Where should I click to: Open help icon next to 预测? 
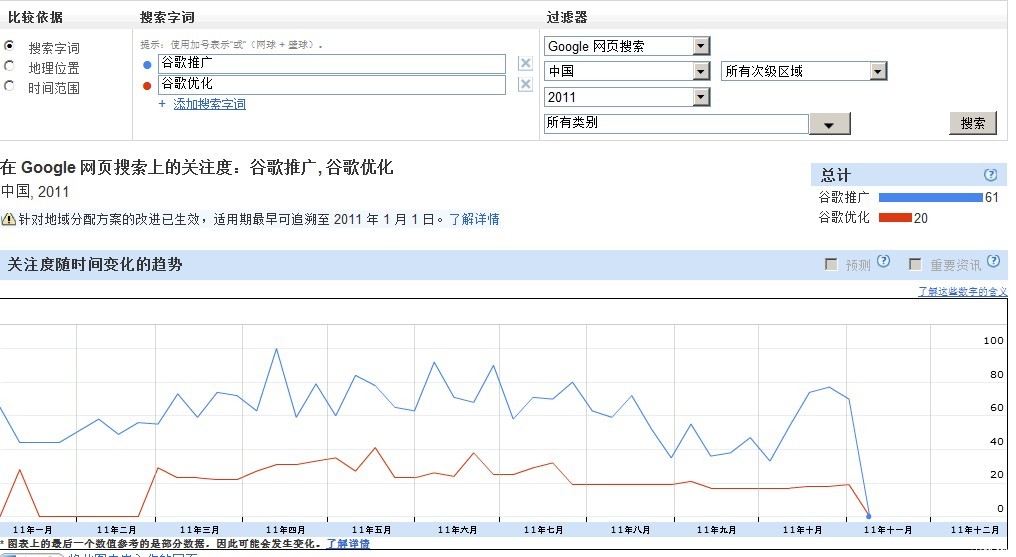(883, 261)
